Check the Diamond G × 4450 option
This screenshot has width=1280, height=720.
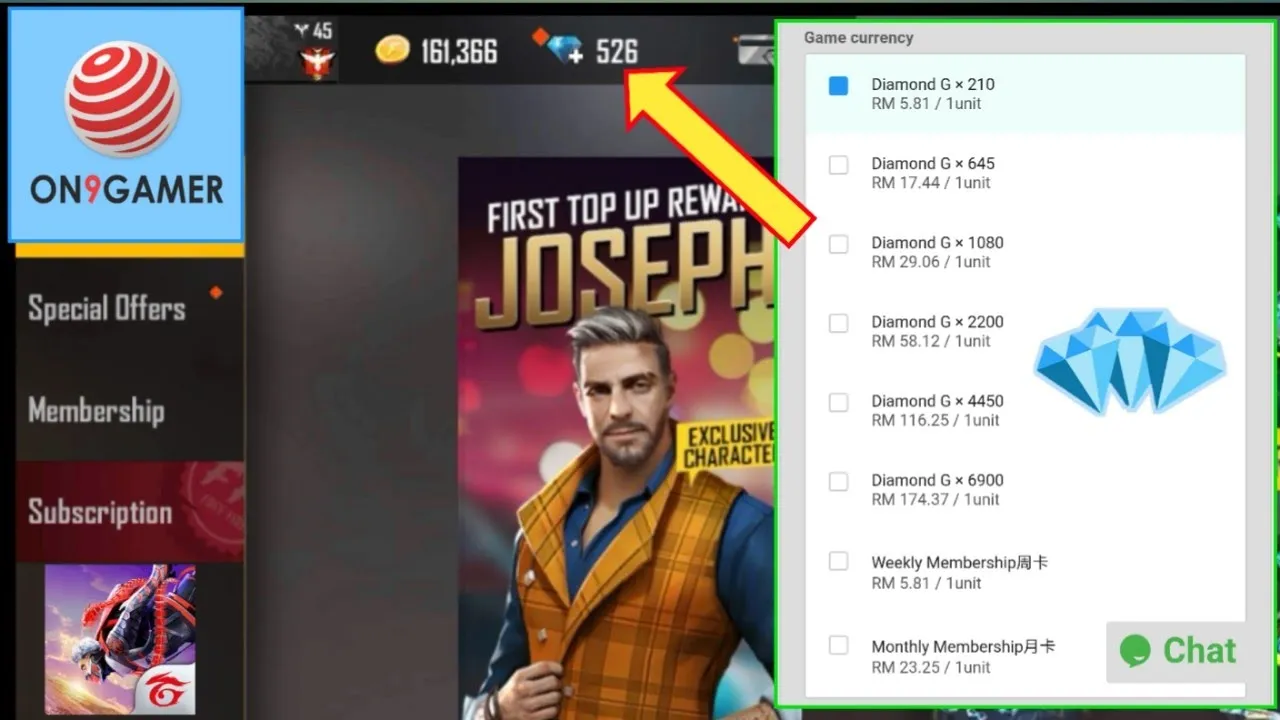(838, 402)
